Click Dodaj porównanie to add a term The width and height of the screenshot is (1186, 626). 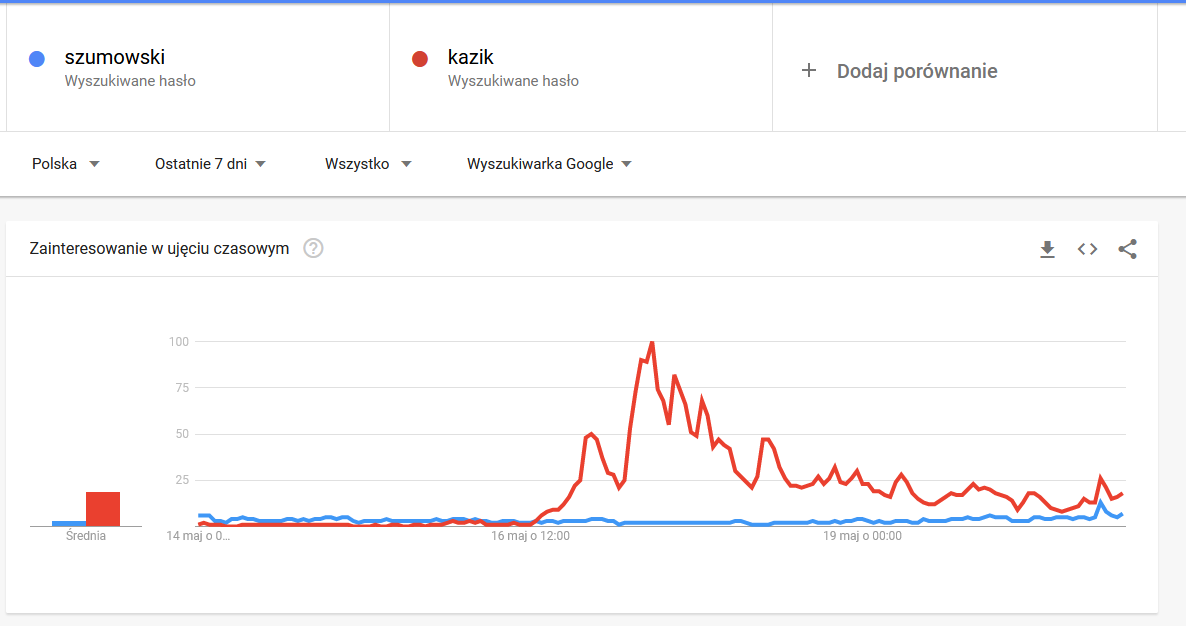pyautogui.click(x=917, y=71)
